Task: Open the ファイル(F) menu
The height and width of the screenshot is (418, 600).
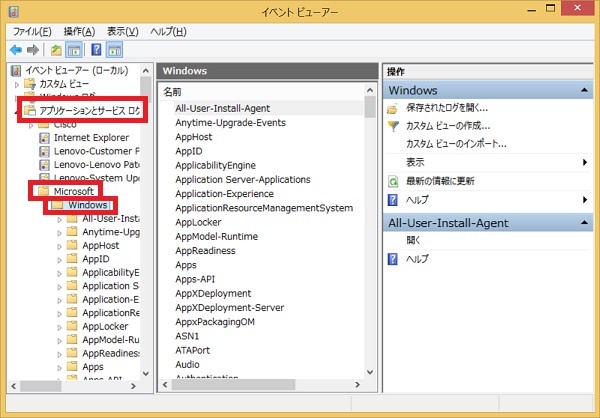Action: [x=32, y=31]
